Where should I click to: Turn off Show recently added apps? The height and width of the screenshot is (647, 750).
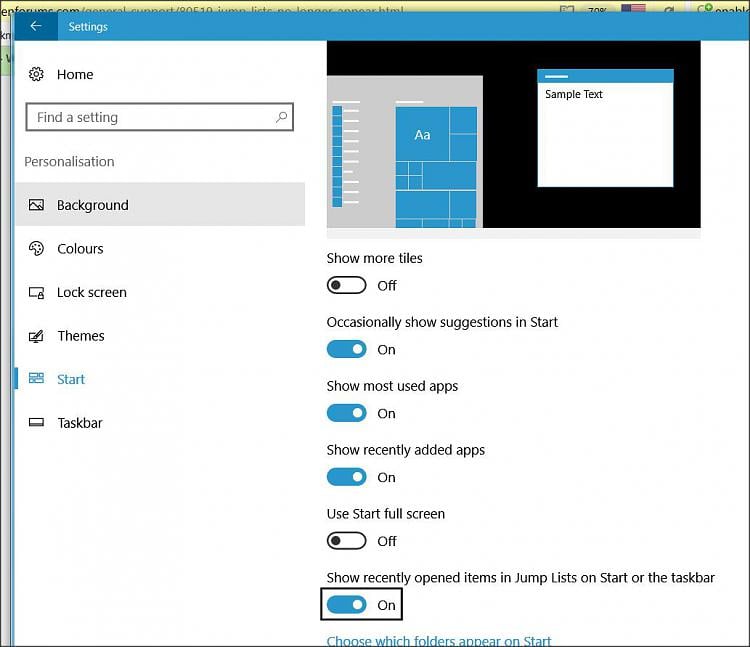(x=346, y=477)
